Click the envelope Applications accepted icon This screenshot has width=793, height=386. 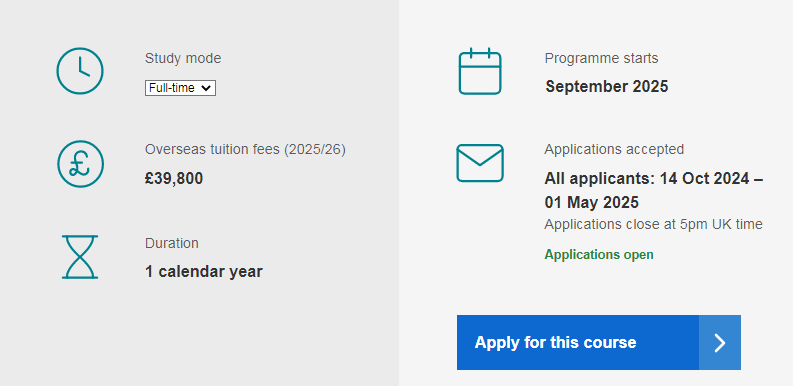pyautogui.click(x=480, y=163)
